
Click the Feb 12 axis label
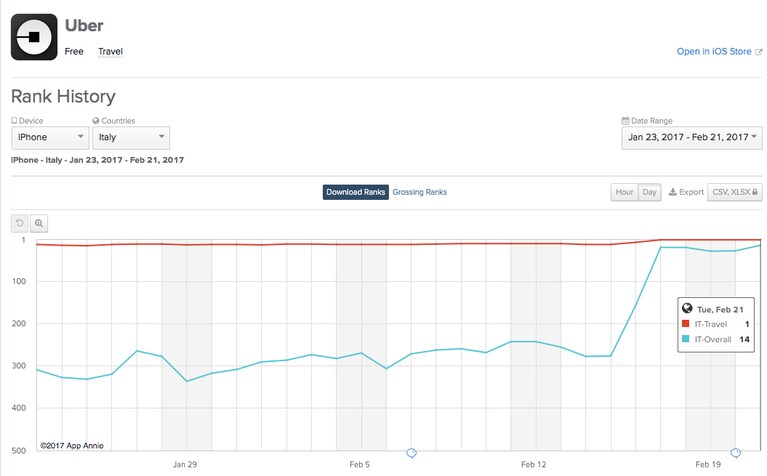click(534, 464)
